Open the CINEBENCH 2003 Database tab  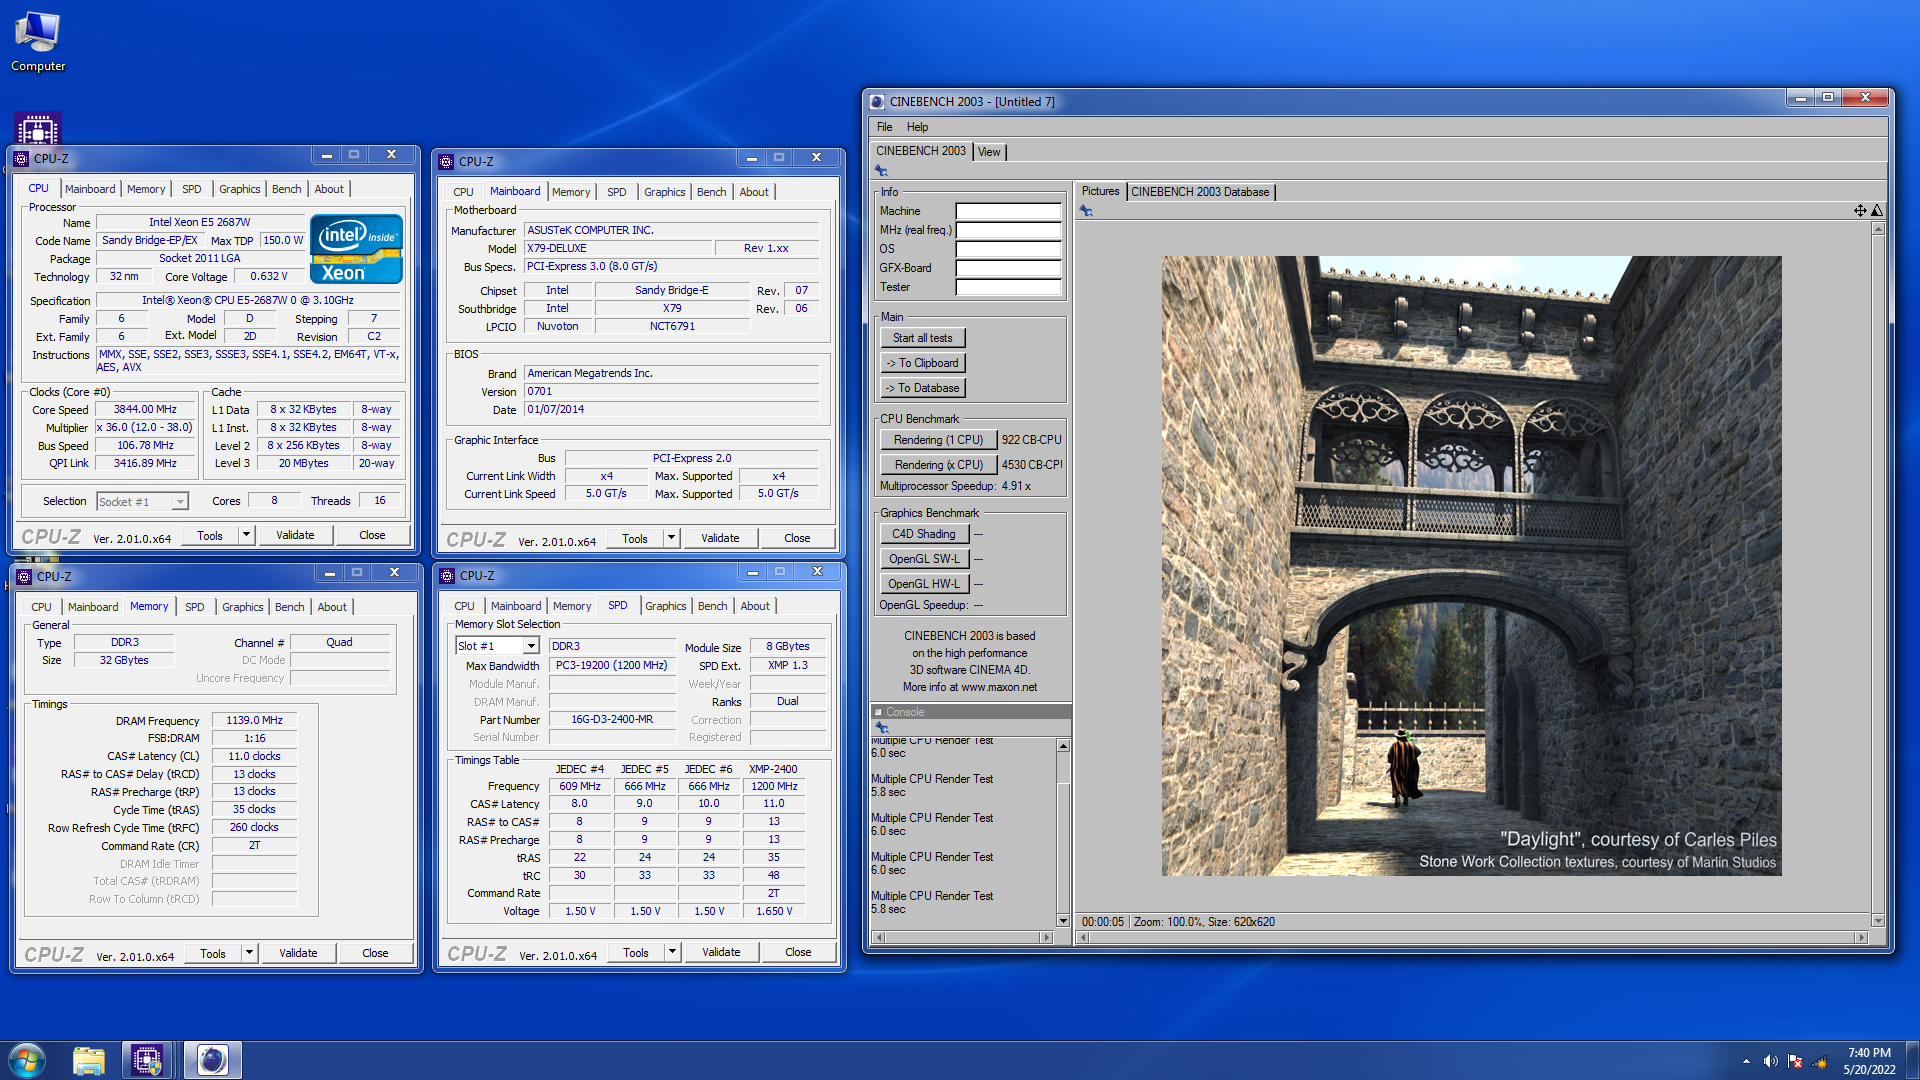point(1200,192)
